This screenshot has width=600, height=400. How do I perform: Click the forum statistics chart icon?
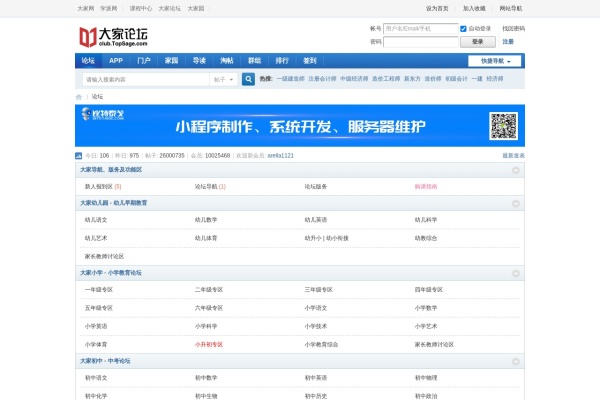[79, 156]
